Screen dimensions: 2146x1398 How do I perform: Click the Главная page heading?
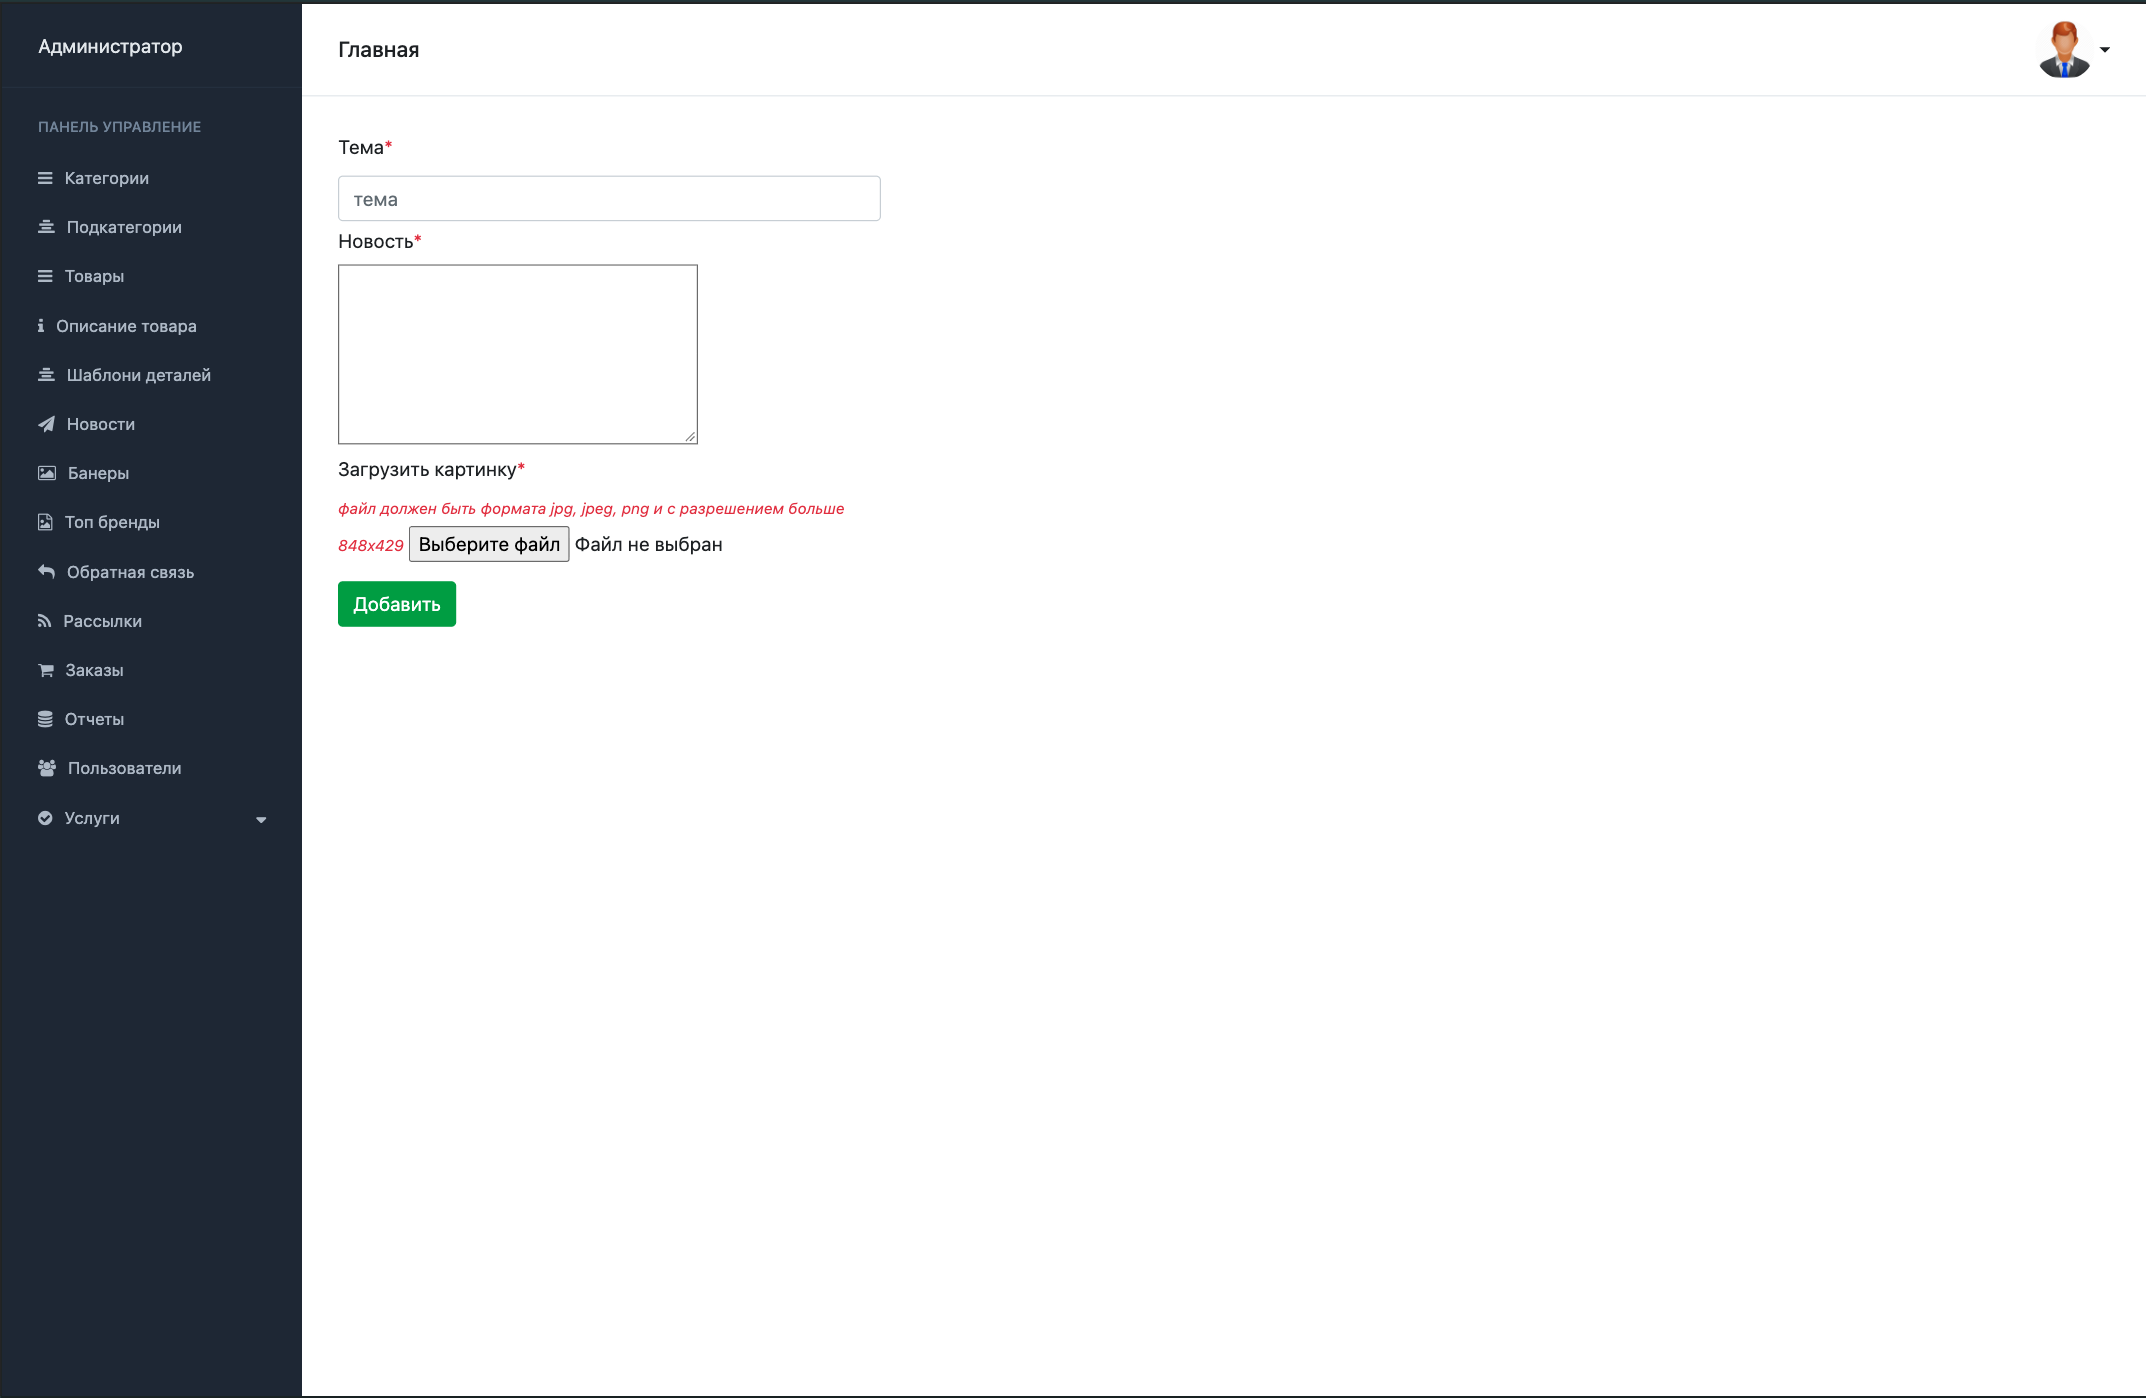(x=379, y=50)
